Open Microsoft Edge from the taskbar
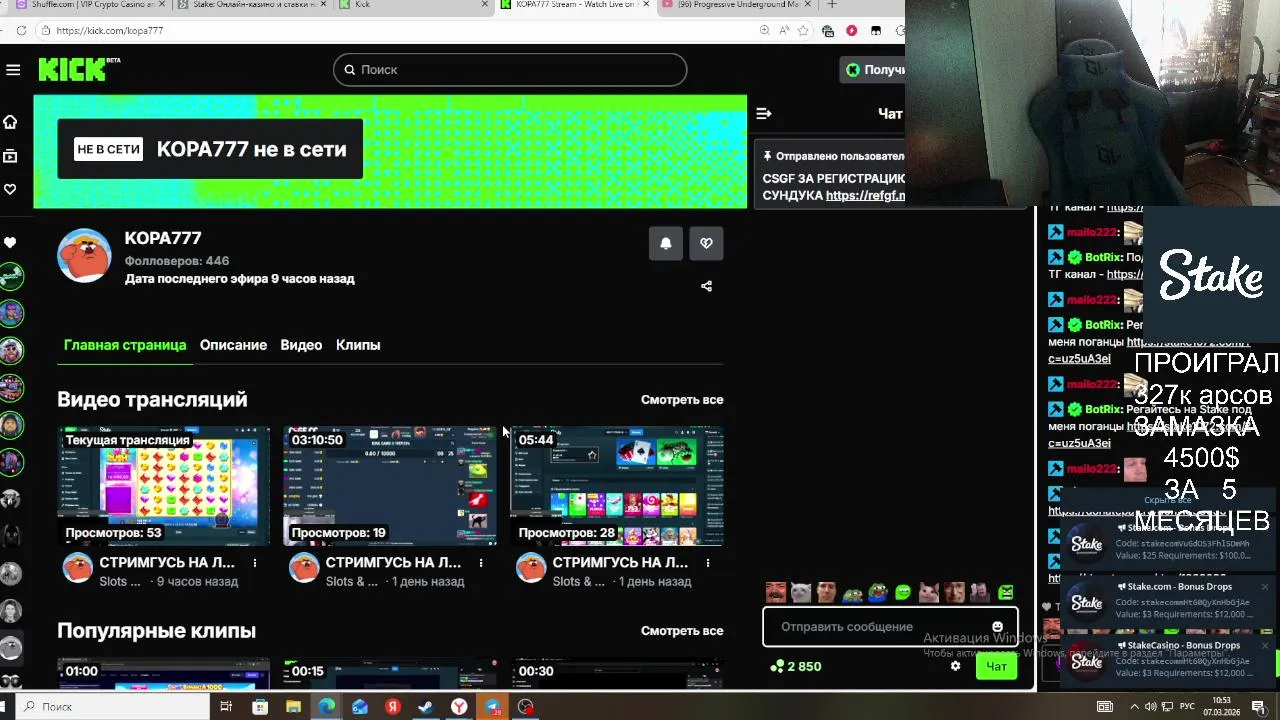This screenshot has width=1280, height=720. tap(327, 707)
